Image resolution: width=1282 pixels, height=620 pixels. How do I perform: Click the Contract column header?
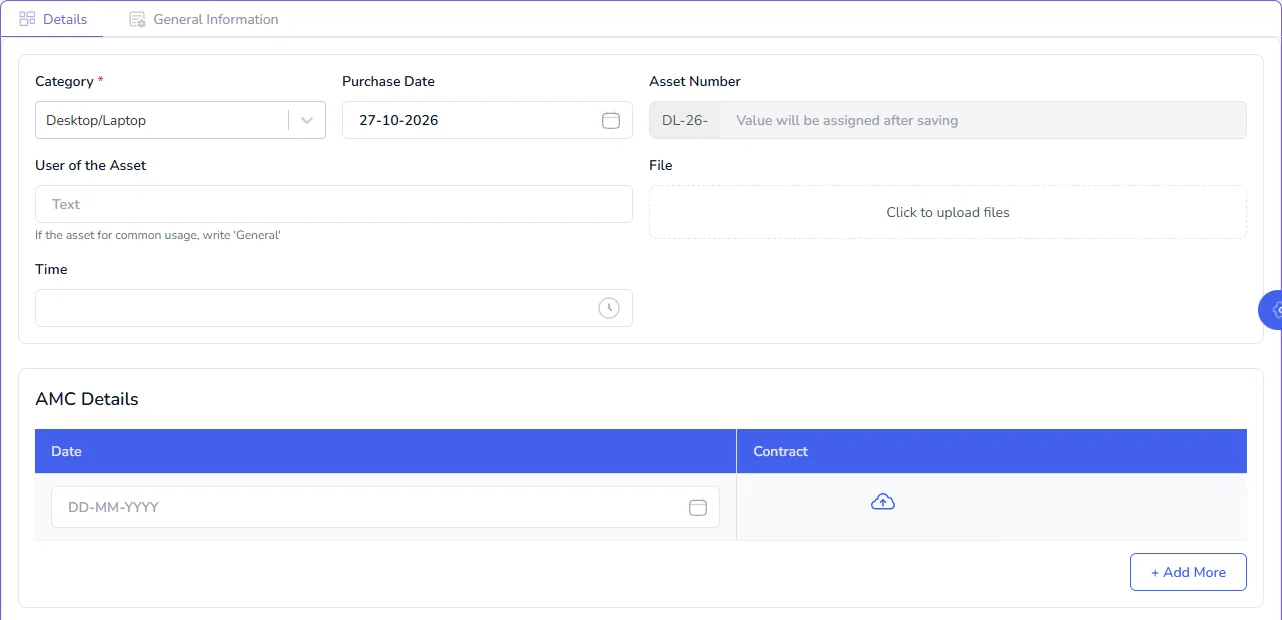[992, 451]
